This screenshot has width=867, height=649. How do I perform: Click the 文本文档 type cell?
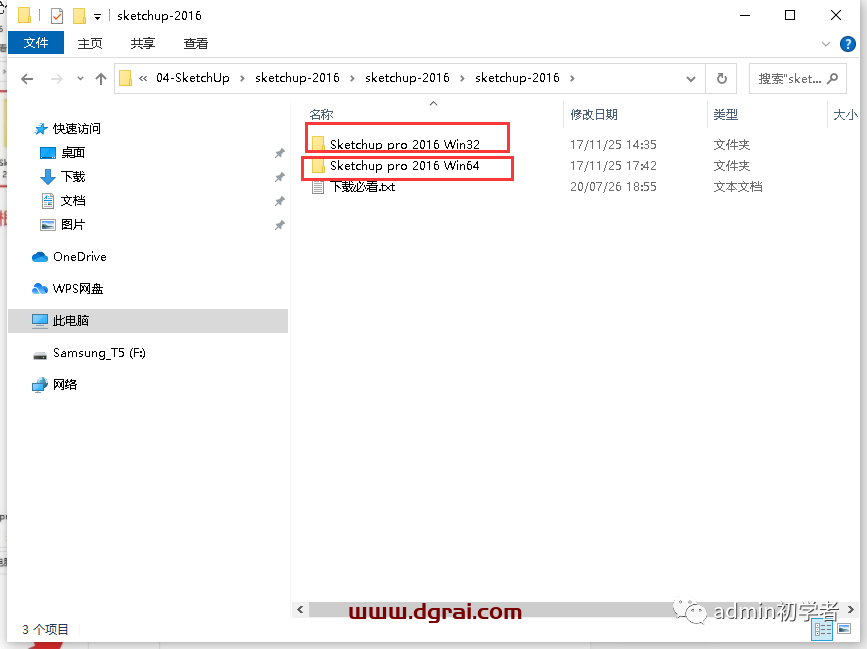(x=738, y=187)
